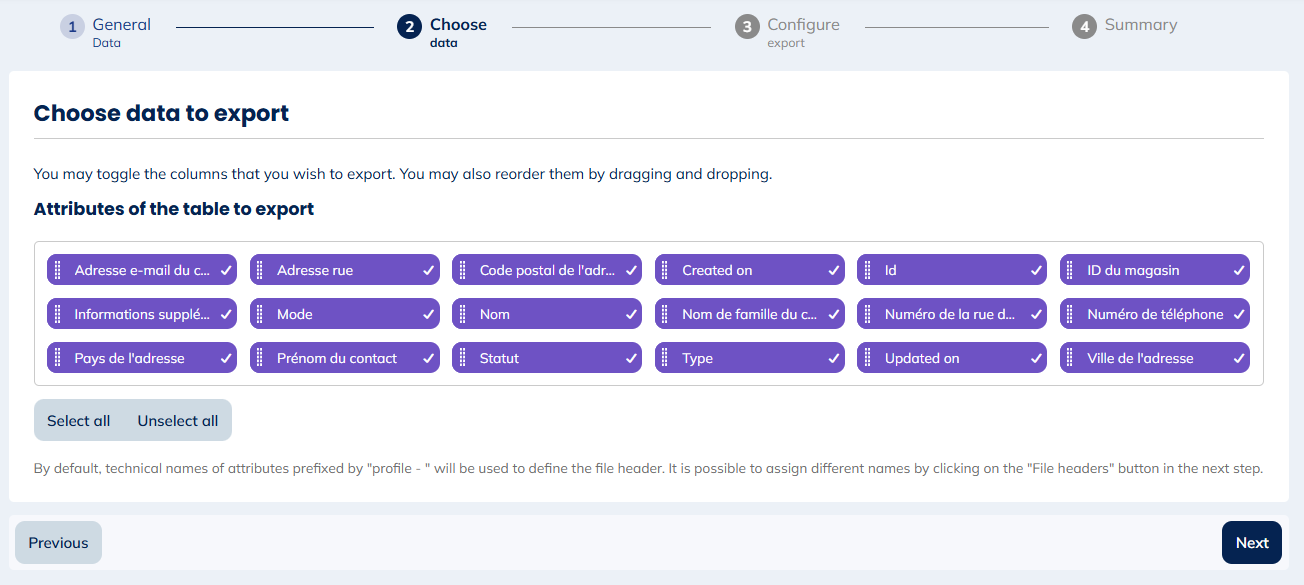Viewport: 1304px width, 585px height.
Task: Disable export of "ID du magasin"
Action: [1237, 269]
